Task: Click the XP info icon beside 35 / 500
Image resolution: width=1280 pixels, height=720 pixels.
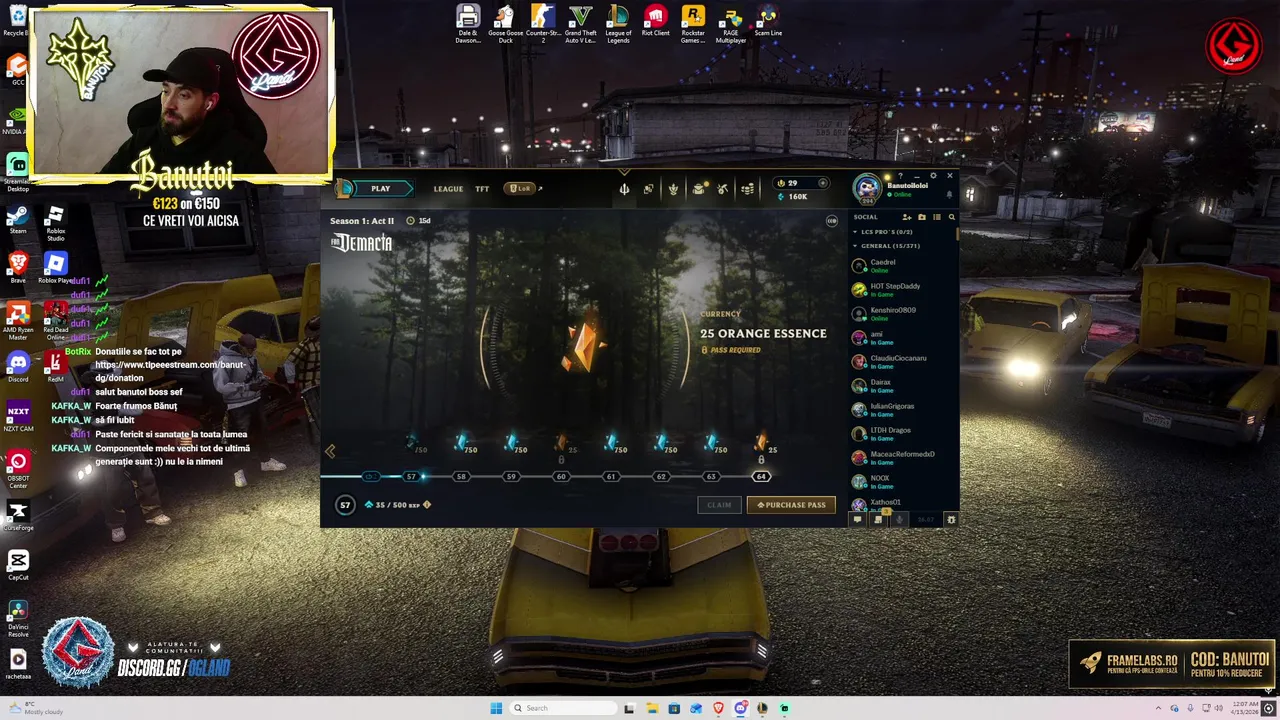Action: point(427,505)
